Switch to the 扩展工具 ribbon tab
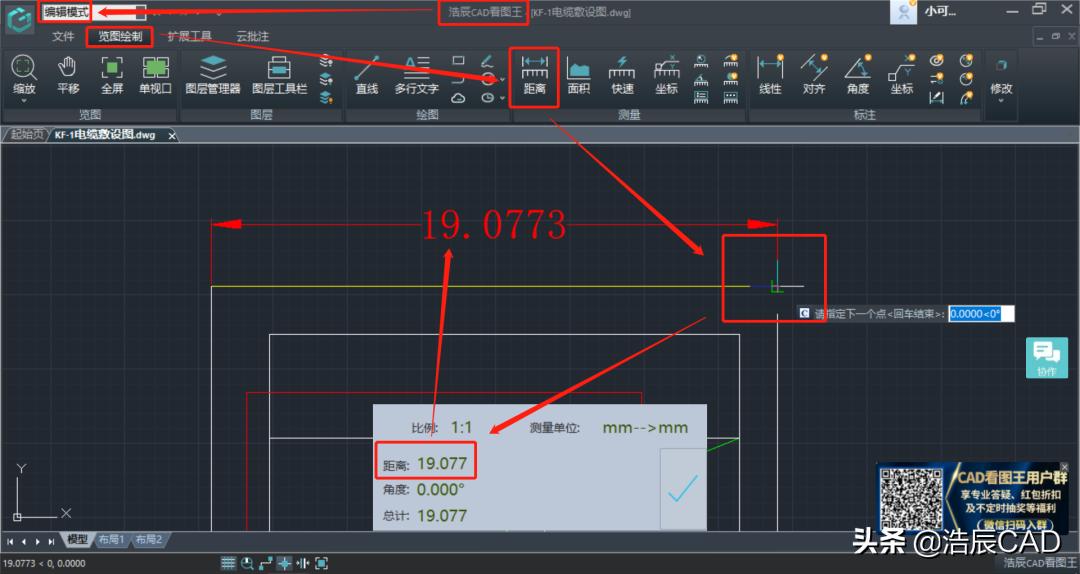The height and width of the screenshot is (574, 1080). (189, 36)
